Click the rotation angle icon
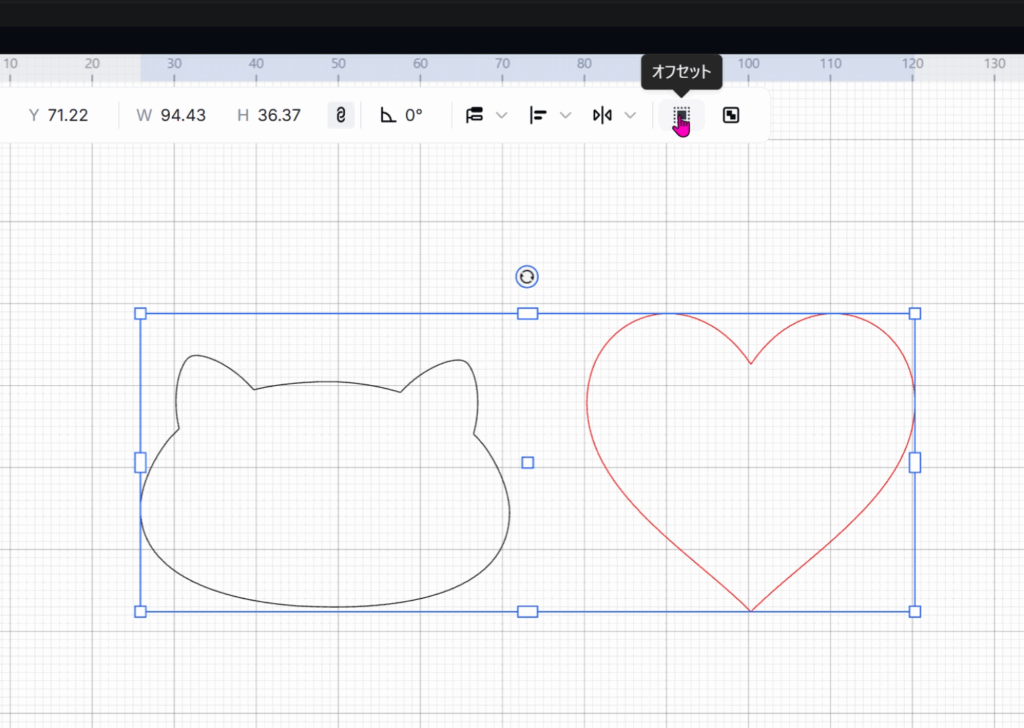 (388, 116)
